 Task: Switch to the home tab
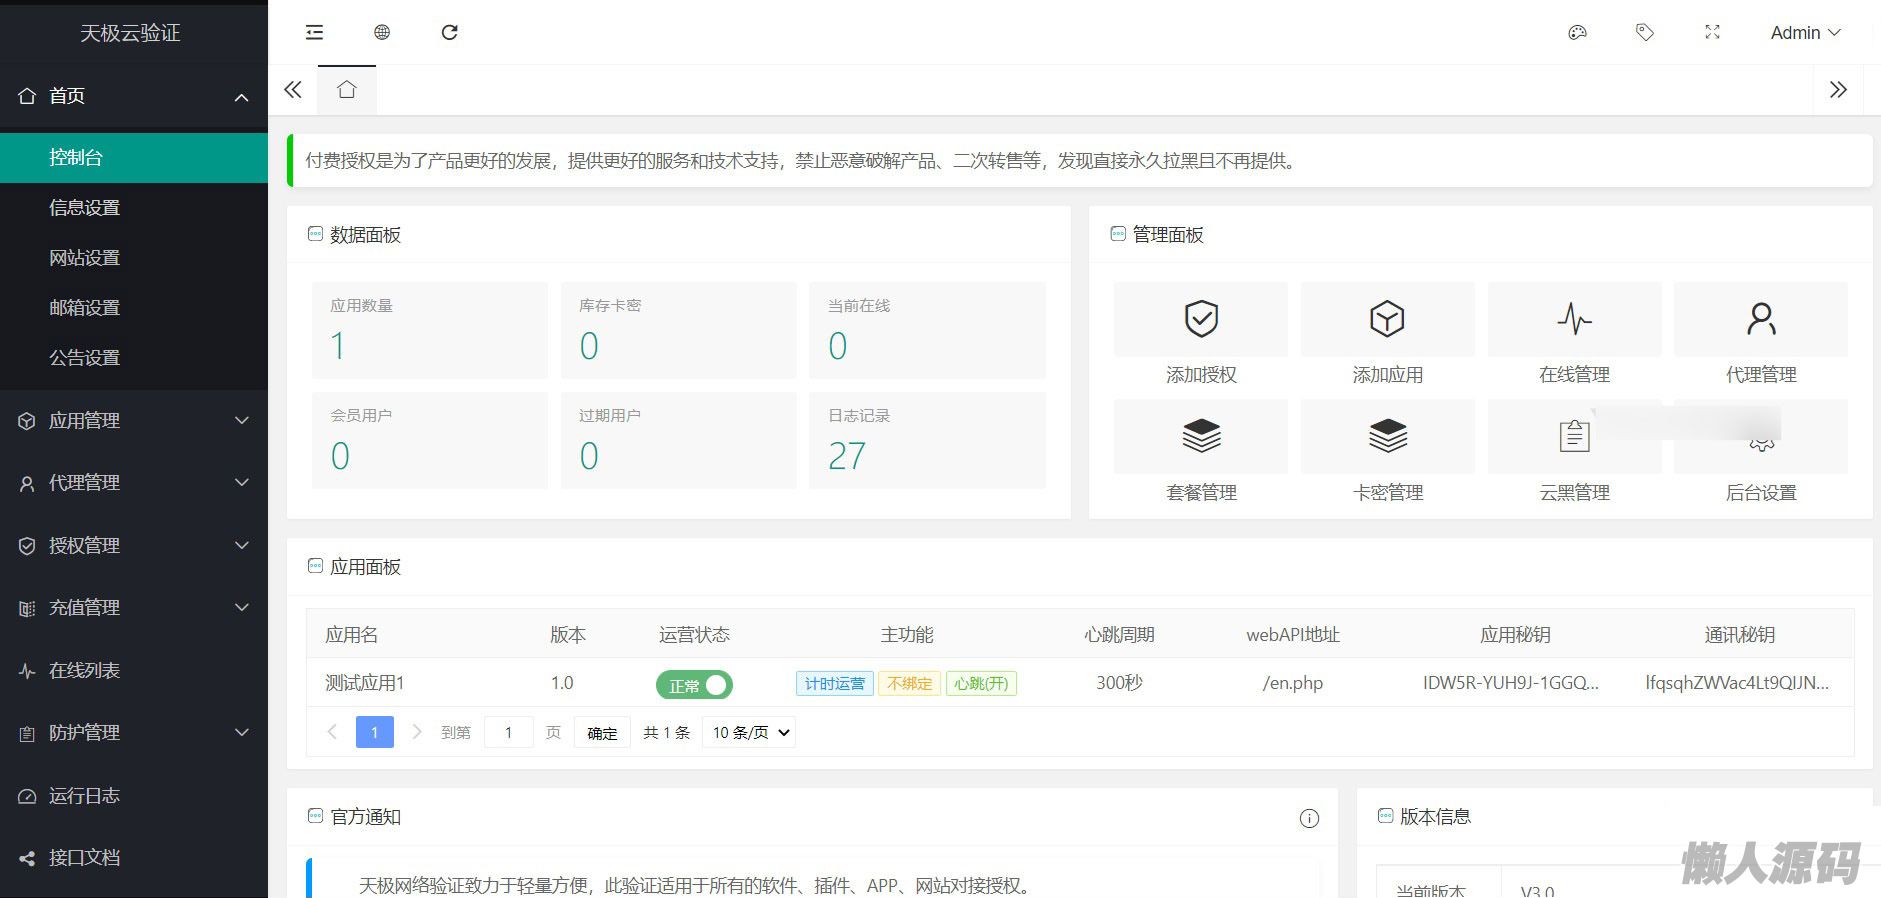tap(347, 90)
